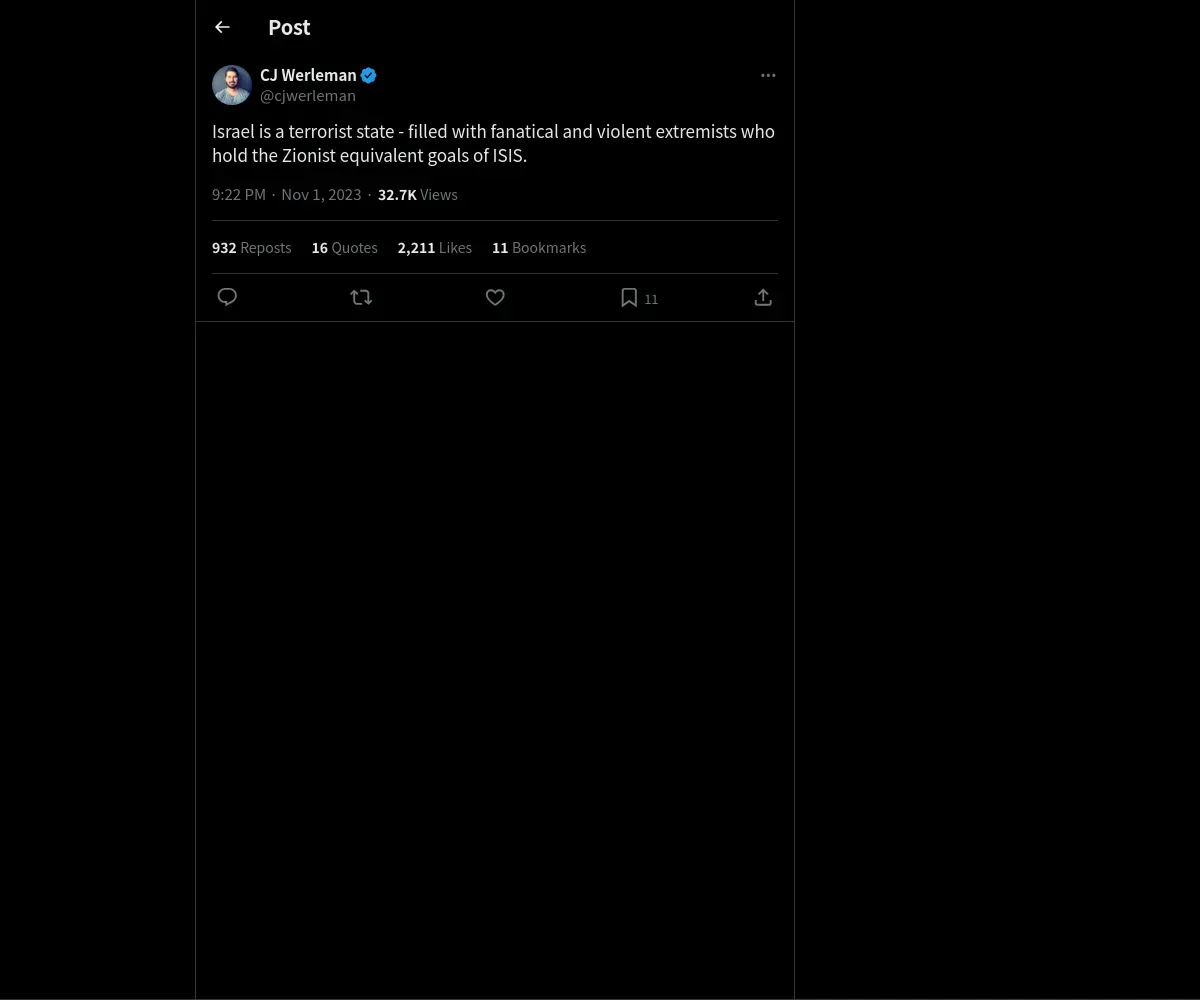
Task: View the 2,211 Likes list
Action: point(434,247)
